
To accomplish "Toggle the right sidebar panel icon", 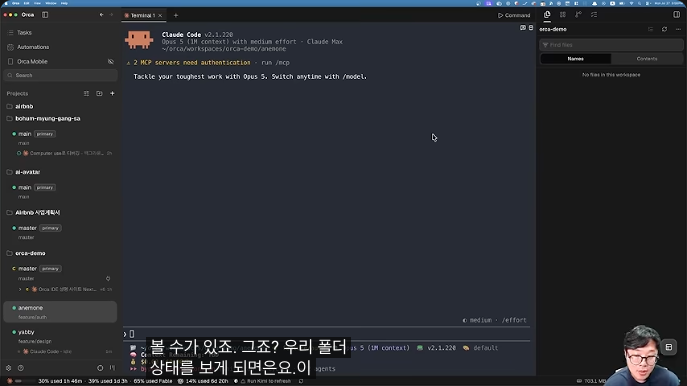I will [676, 14].
